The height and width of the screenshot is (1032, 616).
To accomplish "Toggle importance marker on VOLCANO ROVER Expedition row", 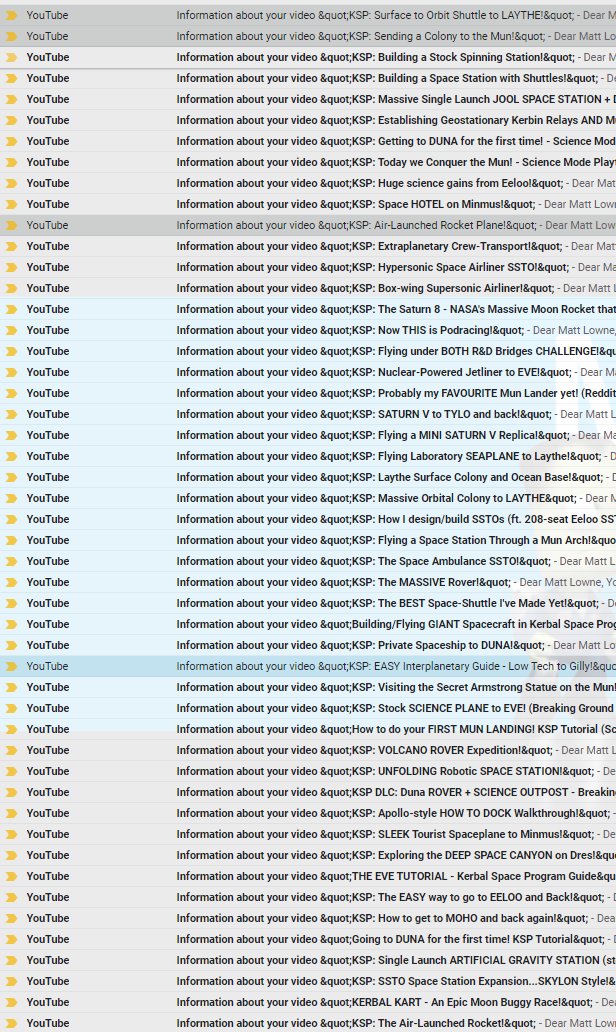I will pyautogui.click(x=11, y=750).
